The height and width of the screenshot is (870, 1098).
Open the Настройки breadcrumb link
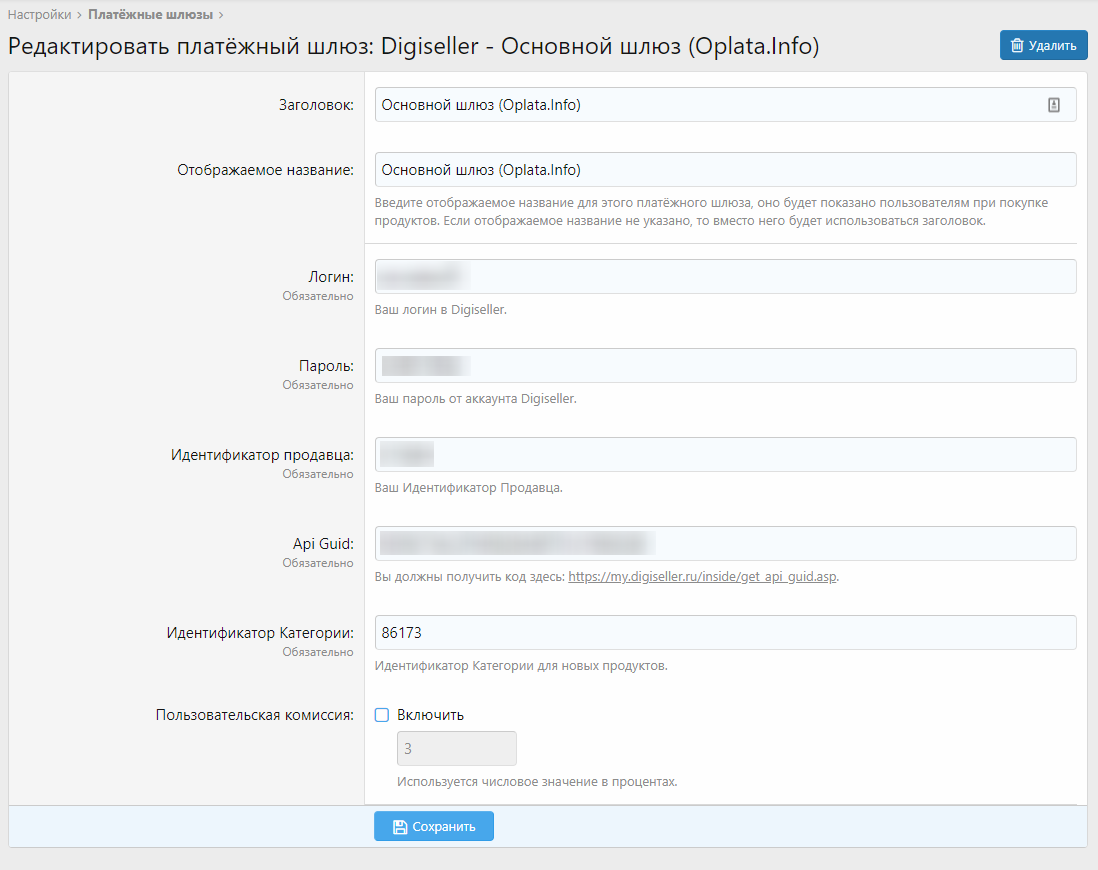tap(39, 15)
